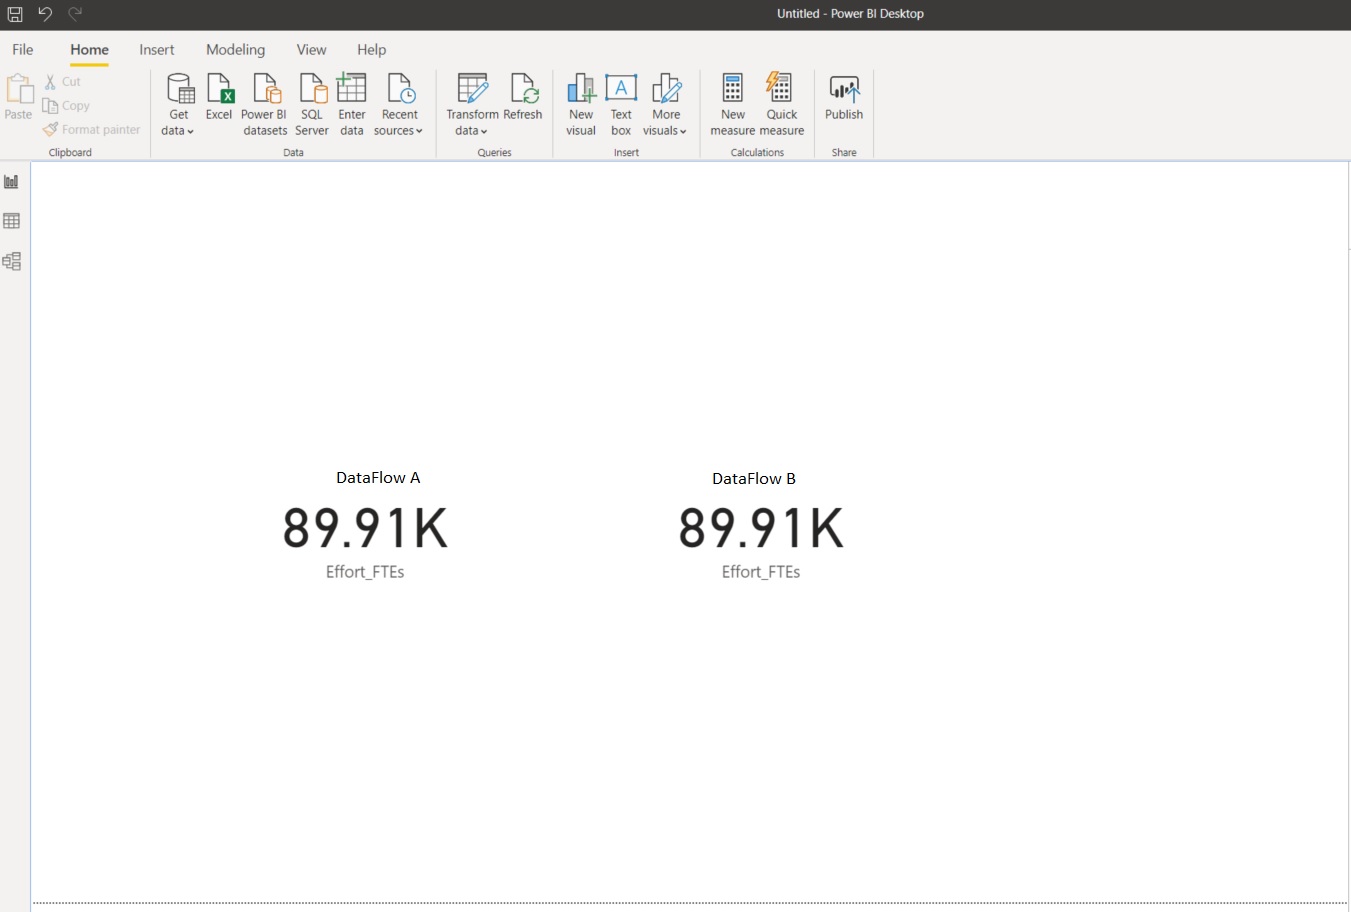Connect to Power BI datasets

(265, 104)
